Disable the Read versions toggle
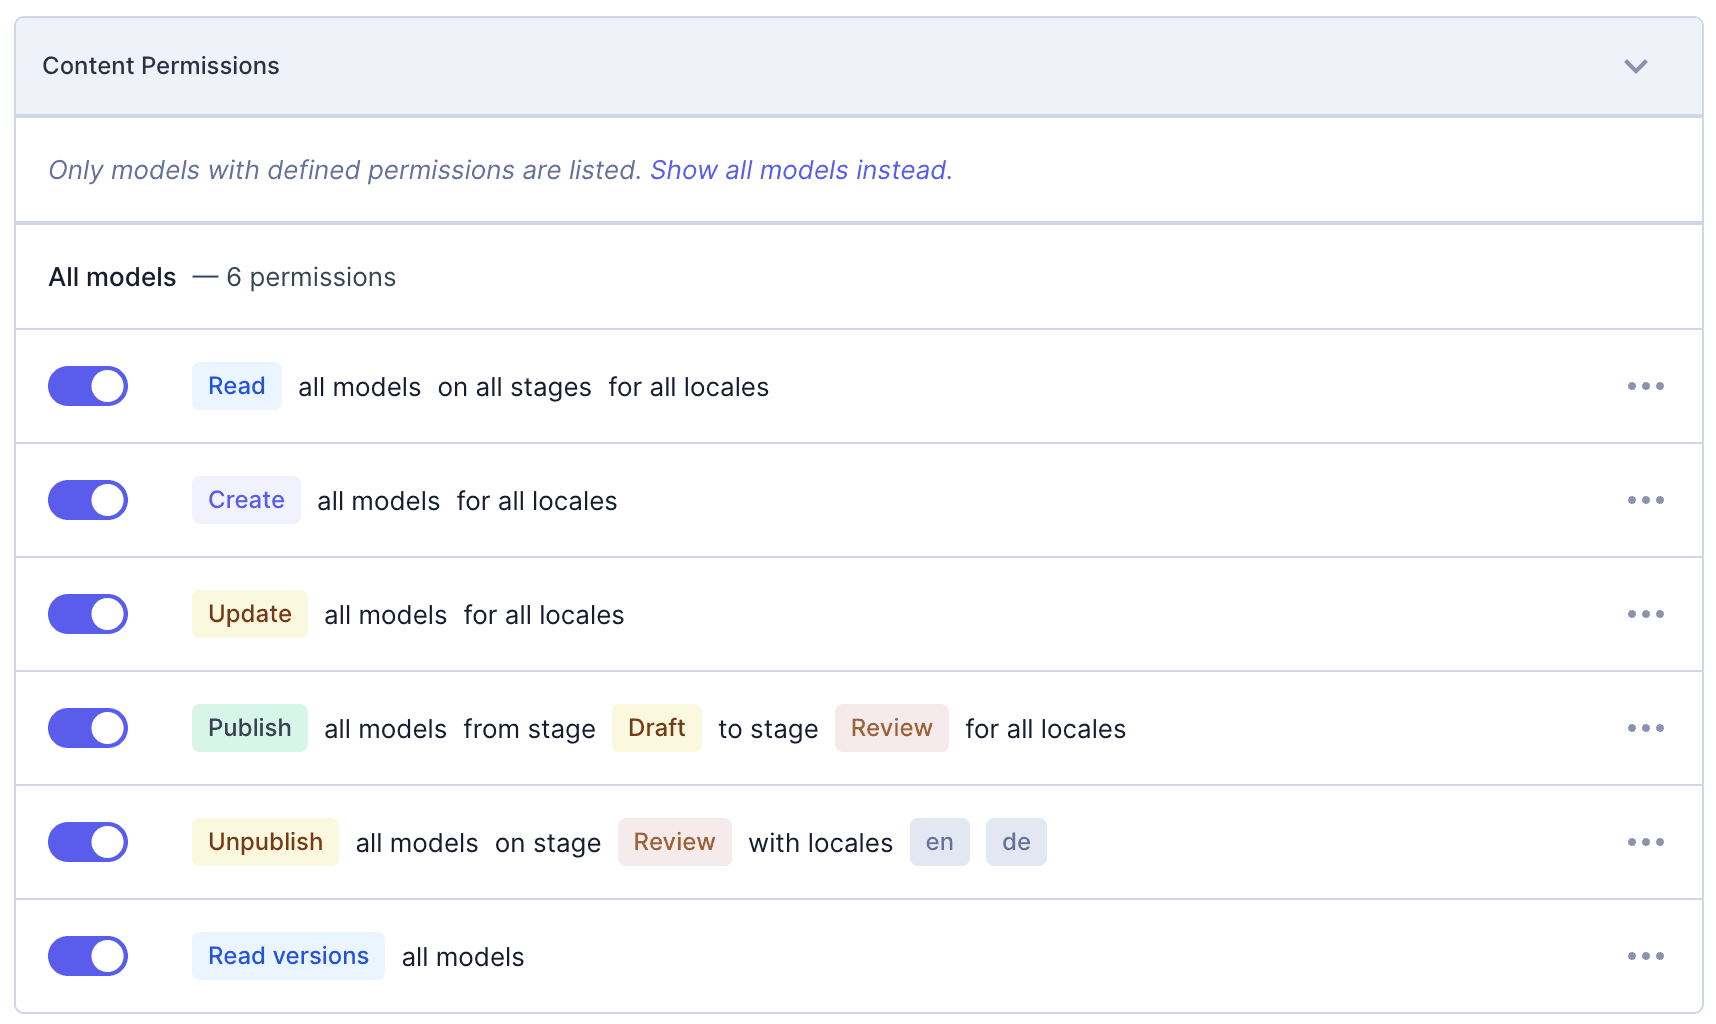1716x1024 pixels. coord(88,956)
